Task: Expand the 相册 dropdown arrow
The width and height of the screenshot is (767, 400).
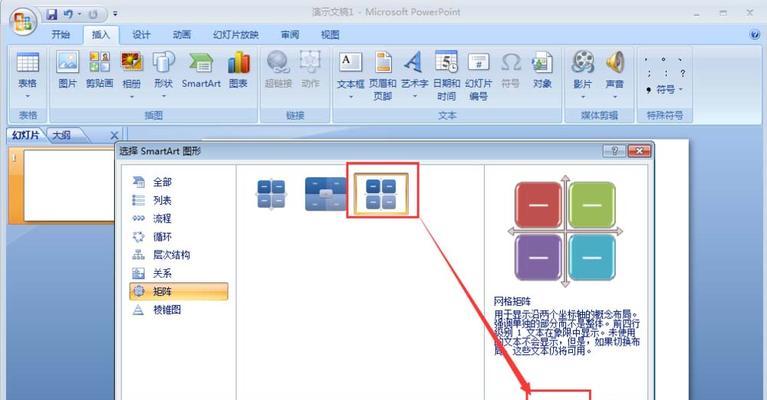Action: pyautogui.click(x=132, y=97)
